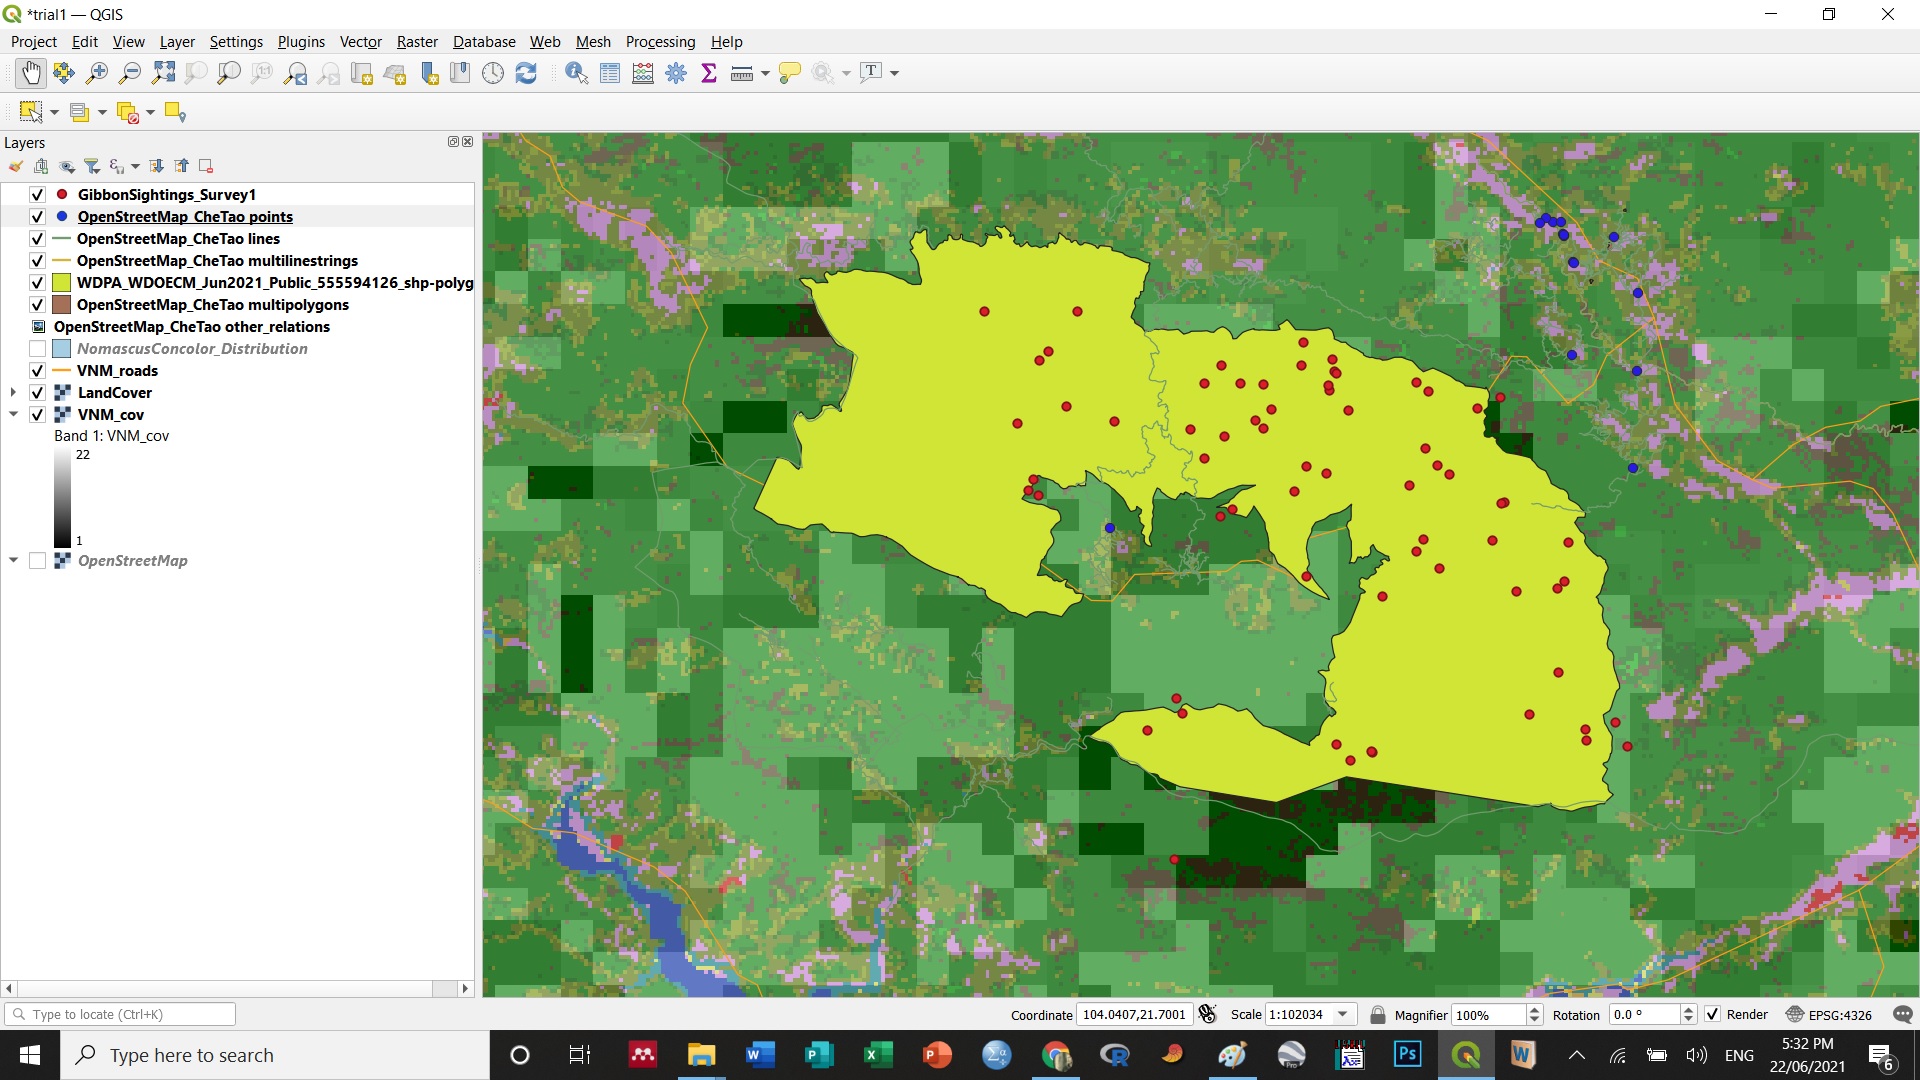Click the WDPA layer yellow color swatch
The image size is (1920, 1080).
click(x=62, y=283)
